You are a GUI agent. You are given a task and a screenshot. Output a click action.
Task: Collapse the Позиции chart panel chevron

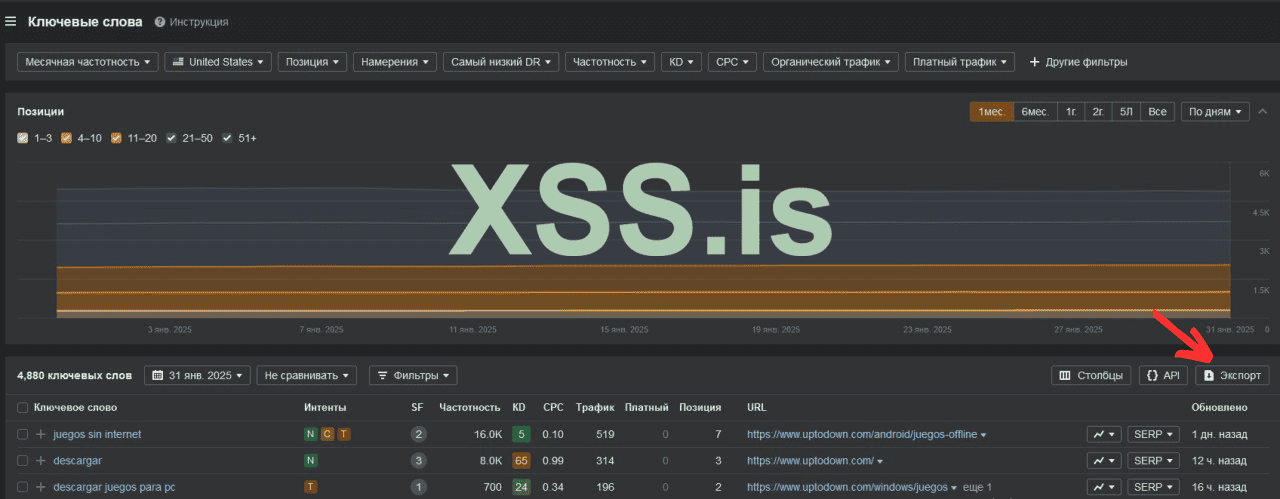(x=1262, y=111)
